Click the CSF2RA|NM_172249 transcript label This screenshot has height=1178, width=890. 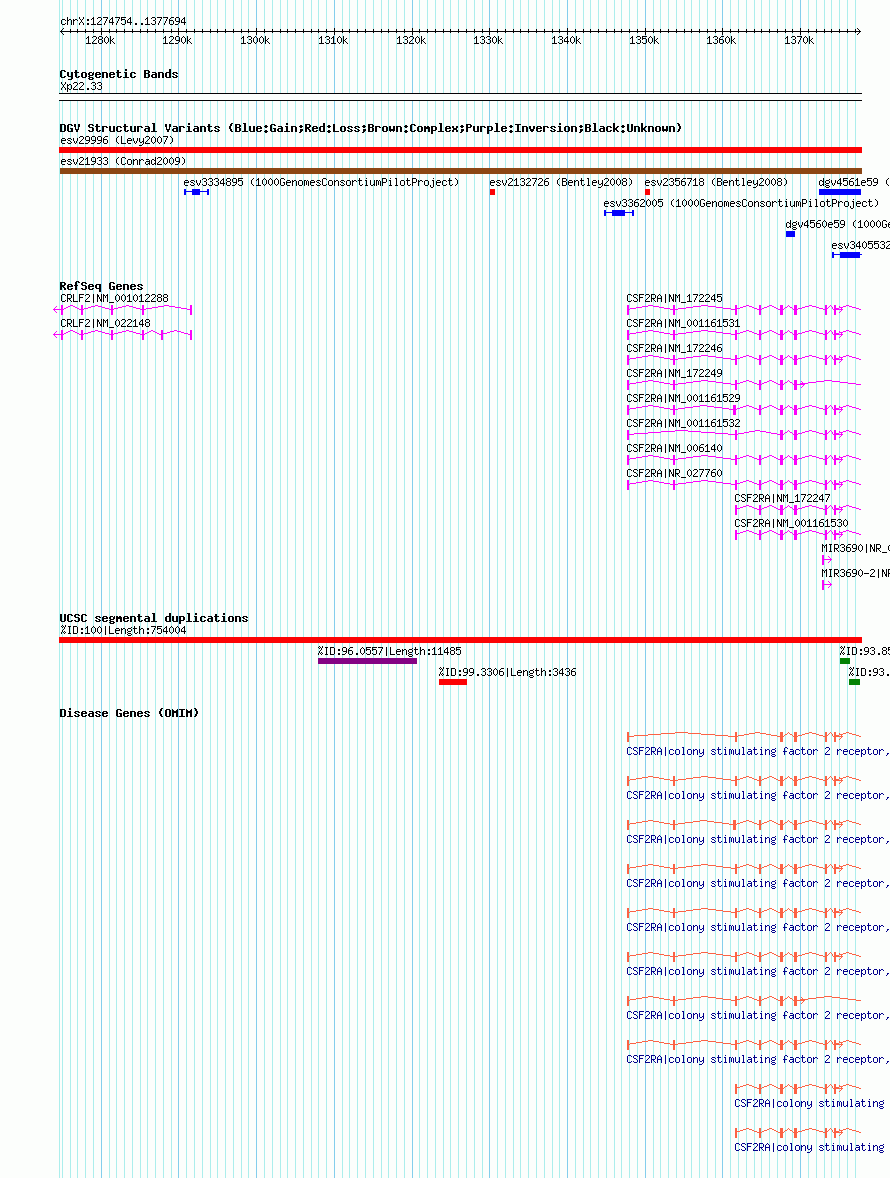tap(674, 373)
